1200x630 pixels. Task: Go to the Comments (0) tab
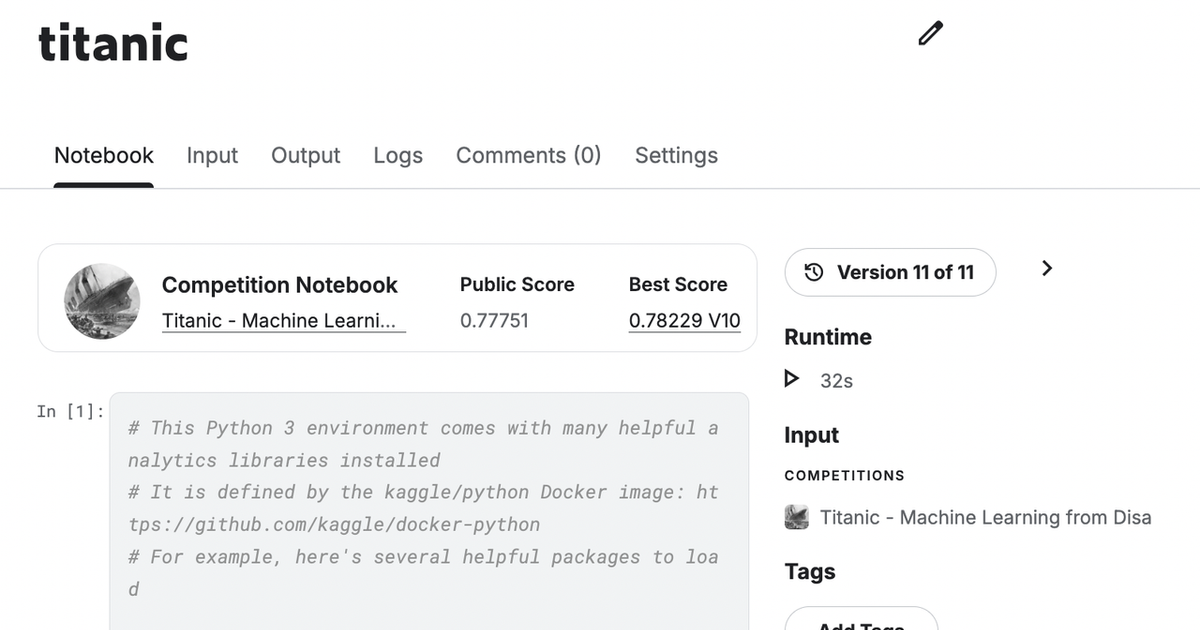(x=528, y=156)
